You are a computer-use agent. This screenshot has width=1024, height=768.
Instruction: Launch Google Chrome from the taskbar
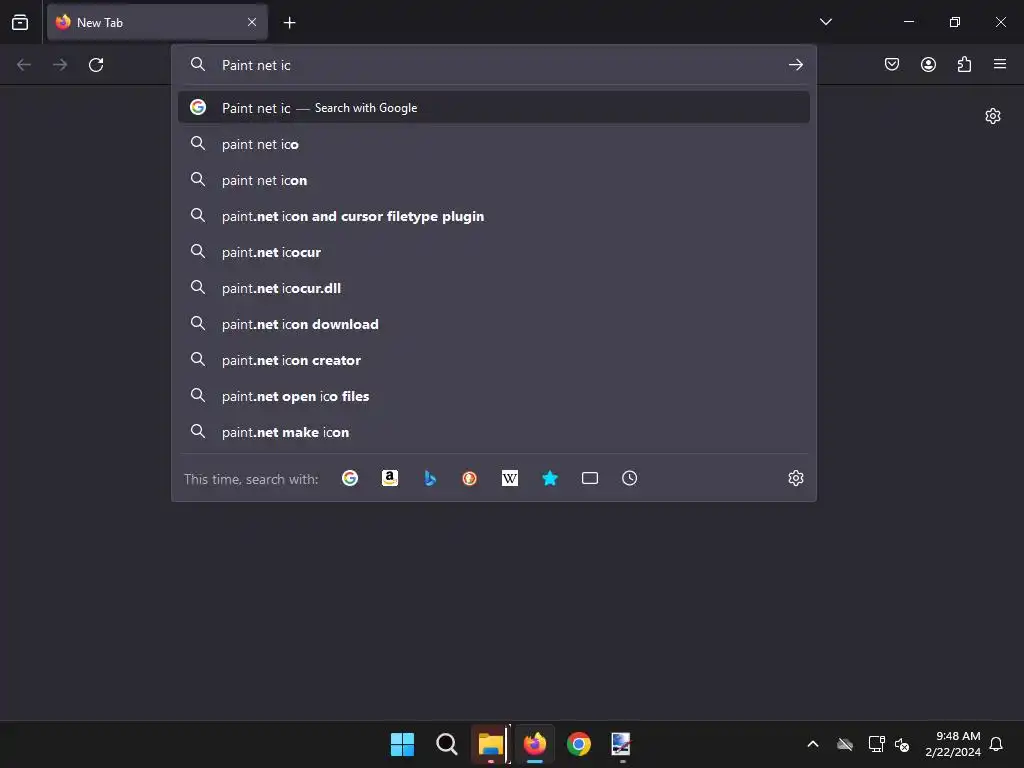(579, 744)
